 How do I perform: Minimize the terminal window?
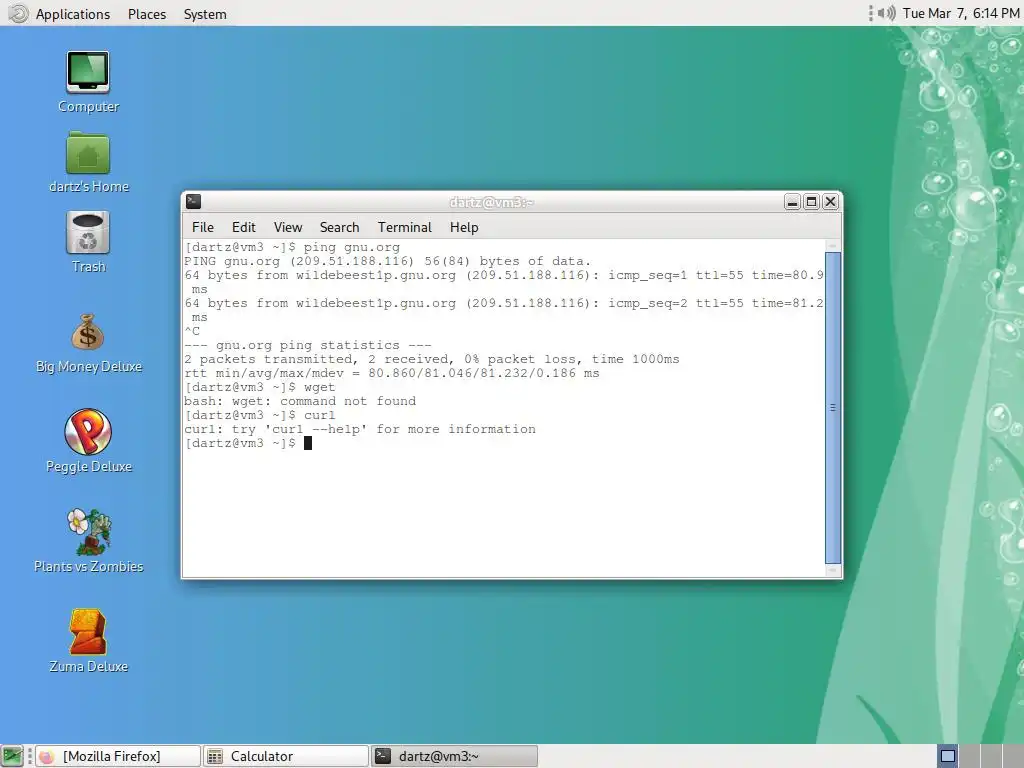pyautogui.click(x=792, y=202)
